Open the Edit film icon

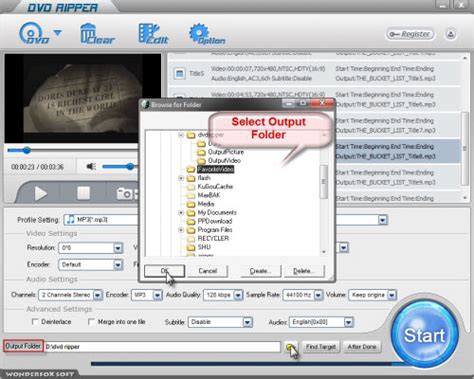click(153, 34)
